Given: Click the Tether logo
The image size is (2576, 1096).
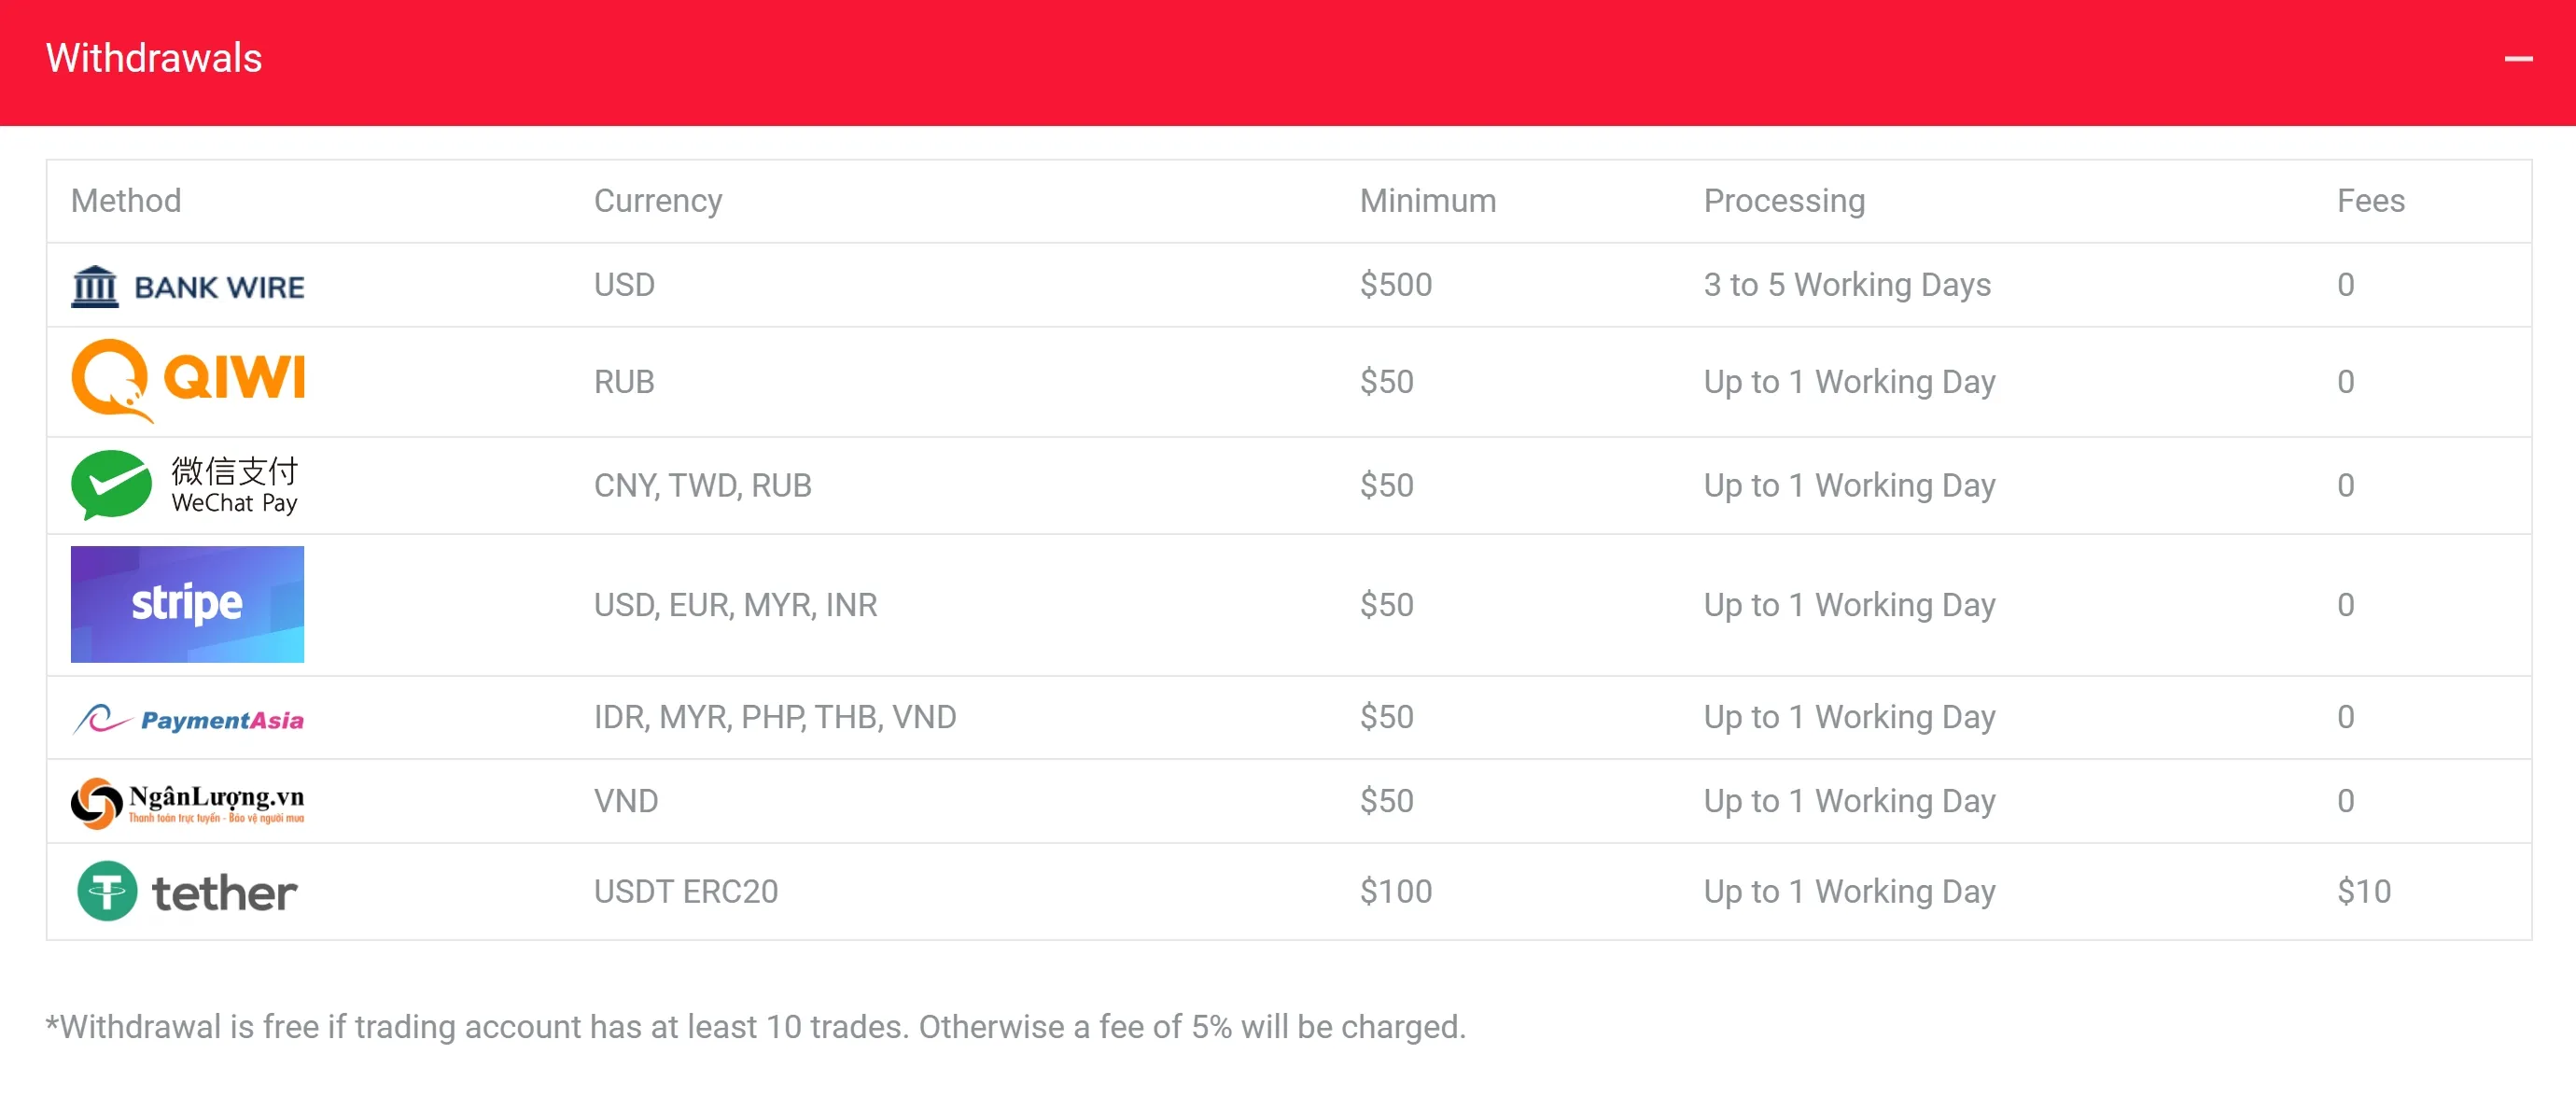Looking at the screenshot, I should [x=187, y=891].
